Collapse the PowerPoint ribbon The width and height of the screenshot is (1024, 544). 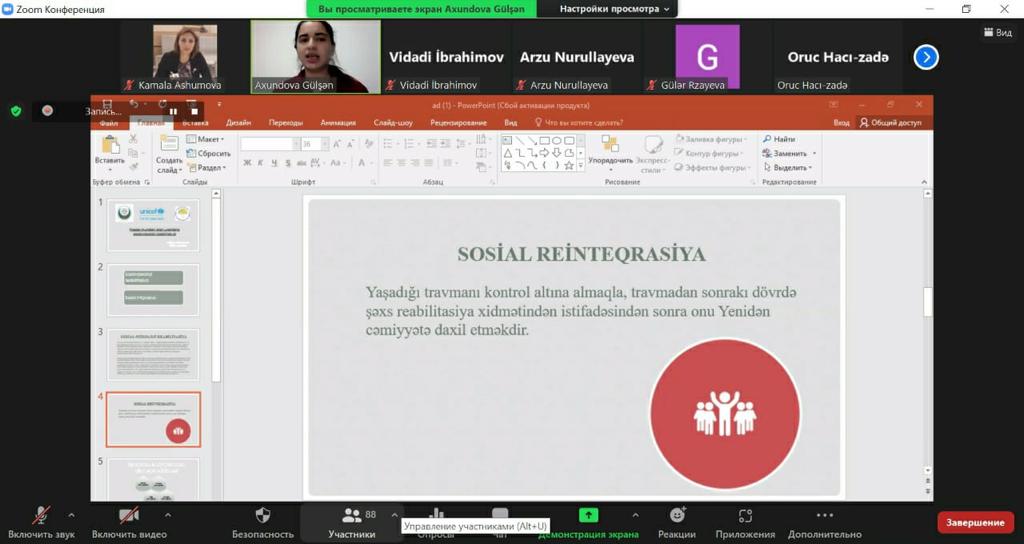pos(924,182)
